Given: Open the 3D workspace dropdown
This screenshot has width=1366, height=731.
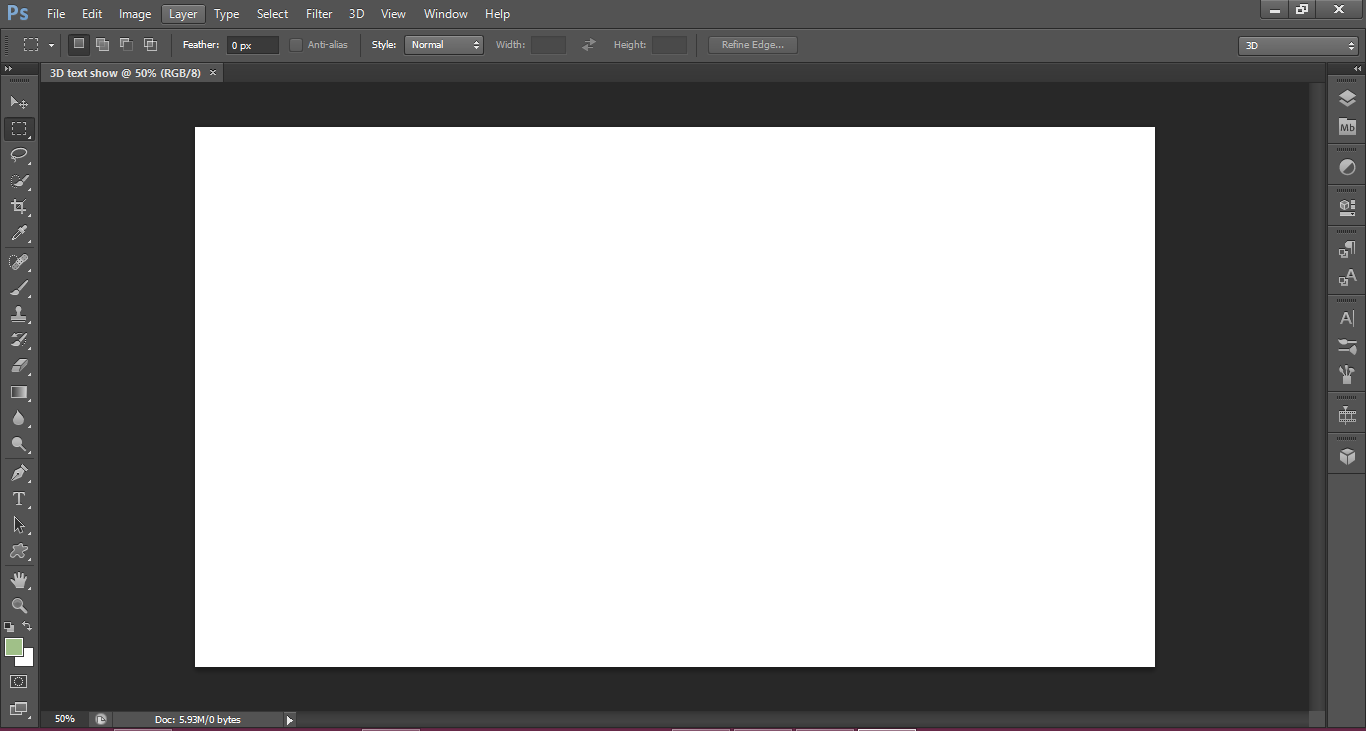Looking at the screenshot, I should click(1298, 45).
